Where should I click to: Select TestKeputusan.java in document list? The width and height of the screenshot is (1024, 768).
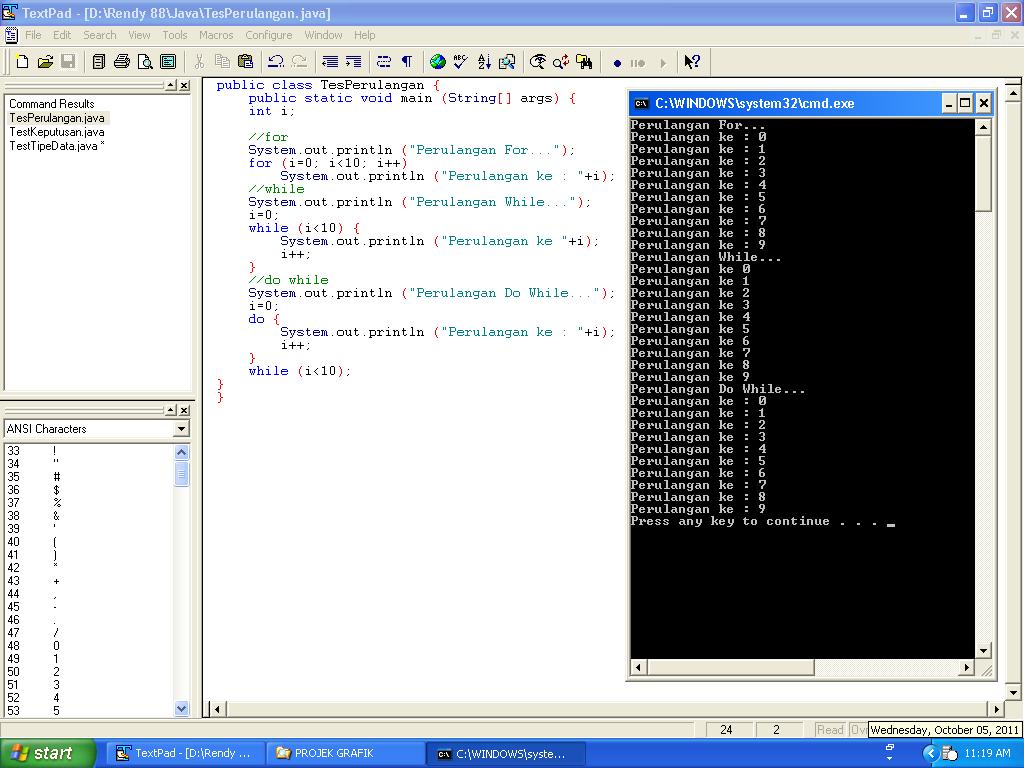pyautogui.click(x=56, y=132)
